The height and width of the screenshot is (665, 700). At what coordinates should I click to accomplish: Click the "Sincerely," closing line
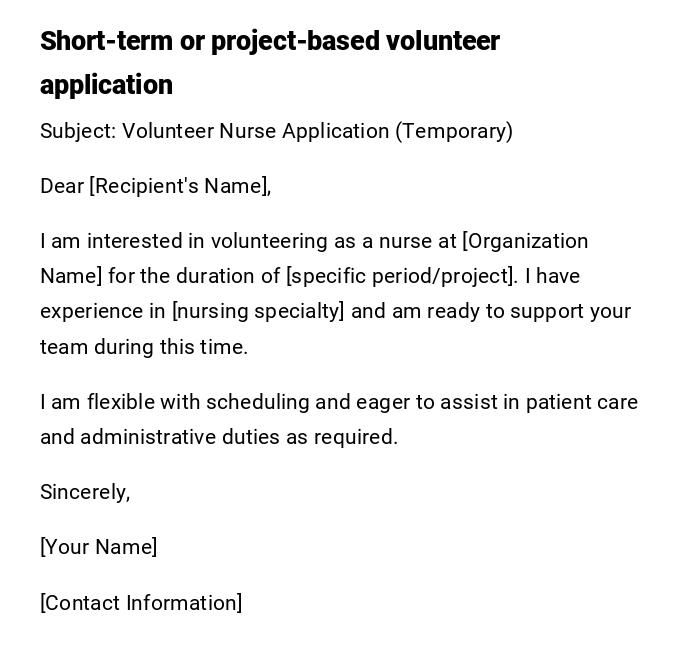pos(85,492)
